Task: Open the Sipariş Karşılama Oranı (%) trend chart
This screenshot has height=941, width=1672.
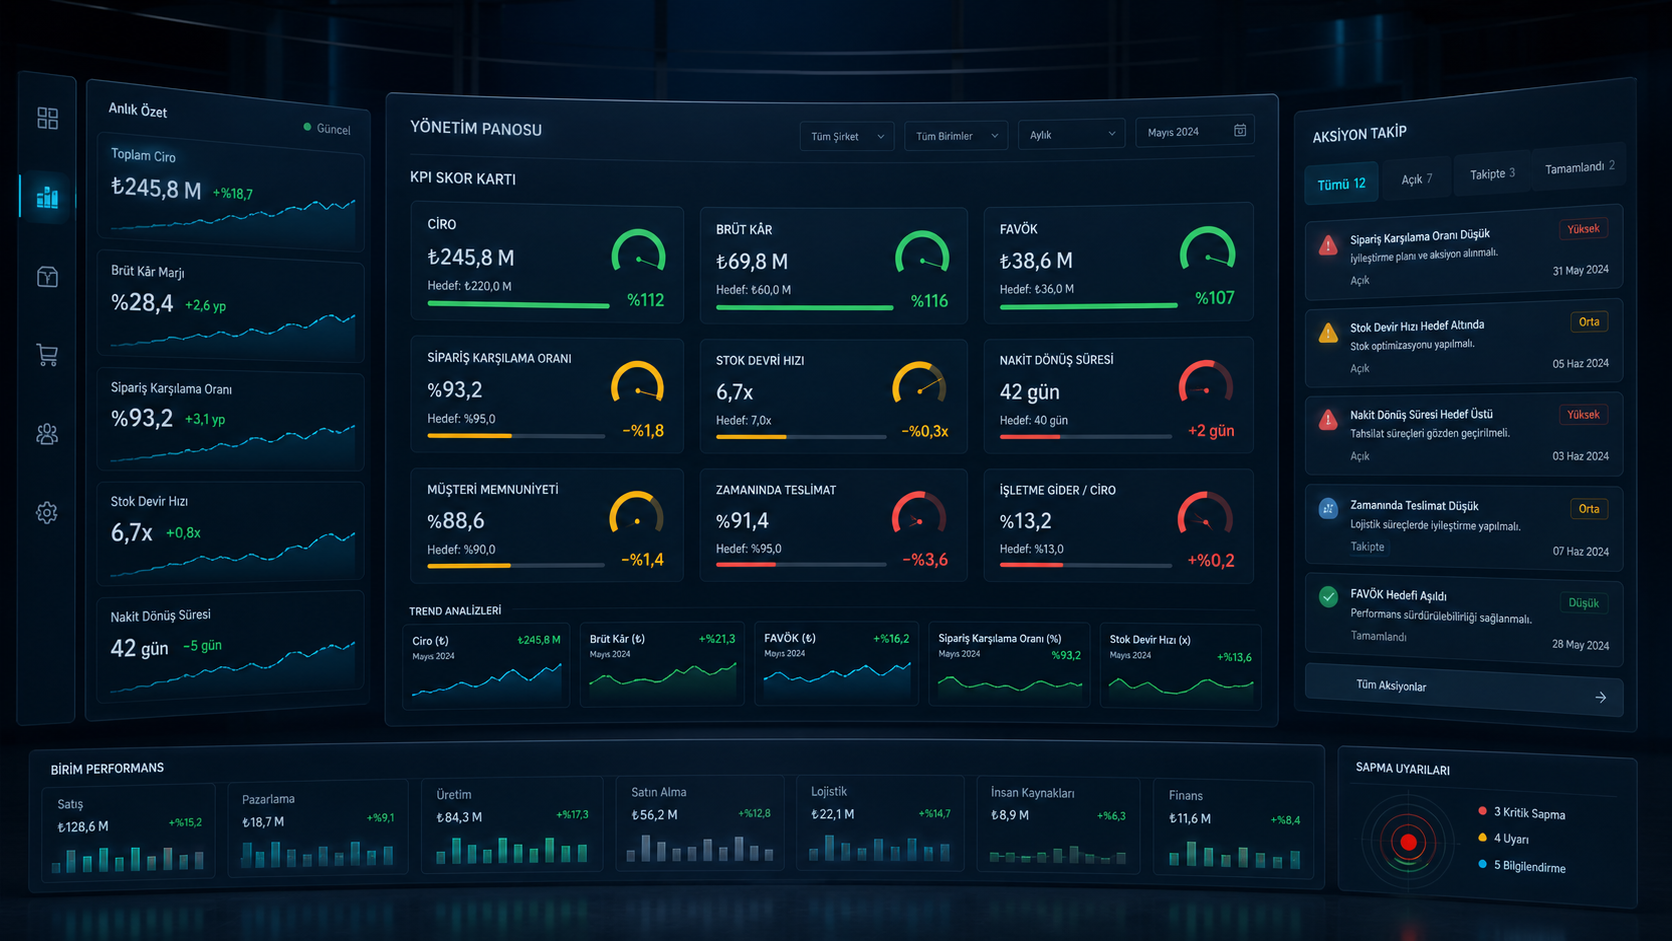Action: coord(1009,665)
